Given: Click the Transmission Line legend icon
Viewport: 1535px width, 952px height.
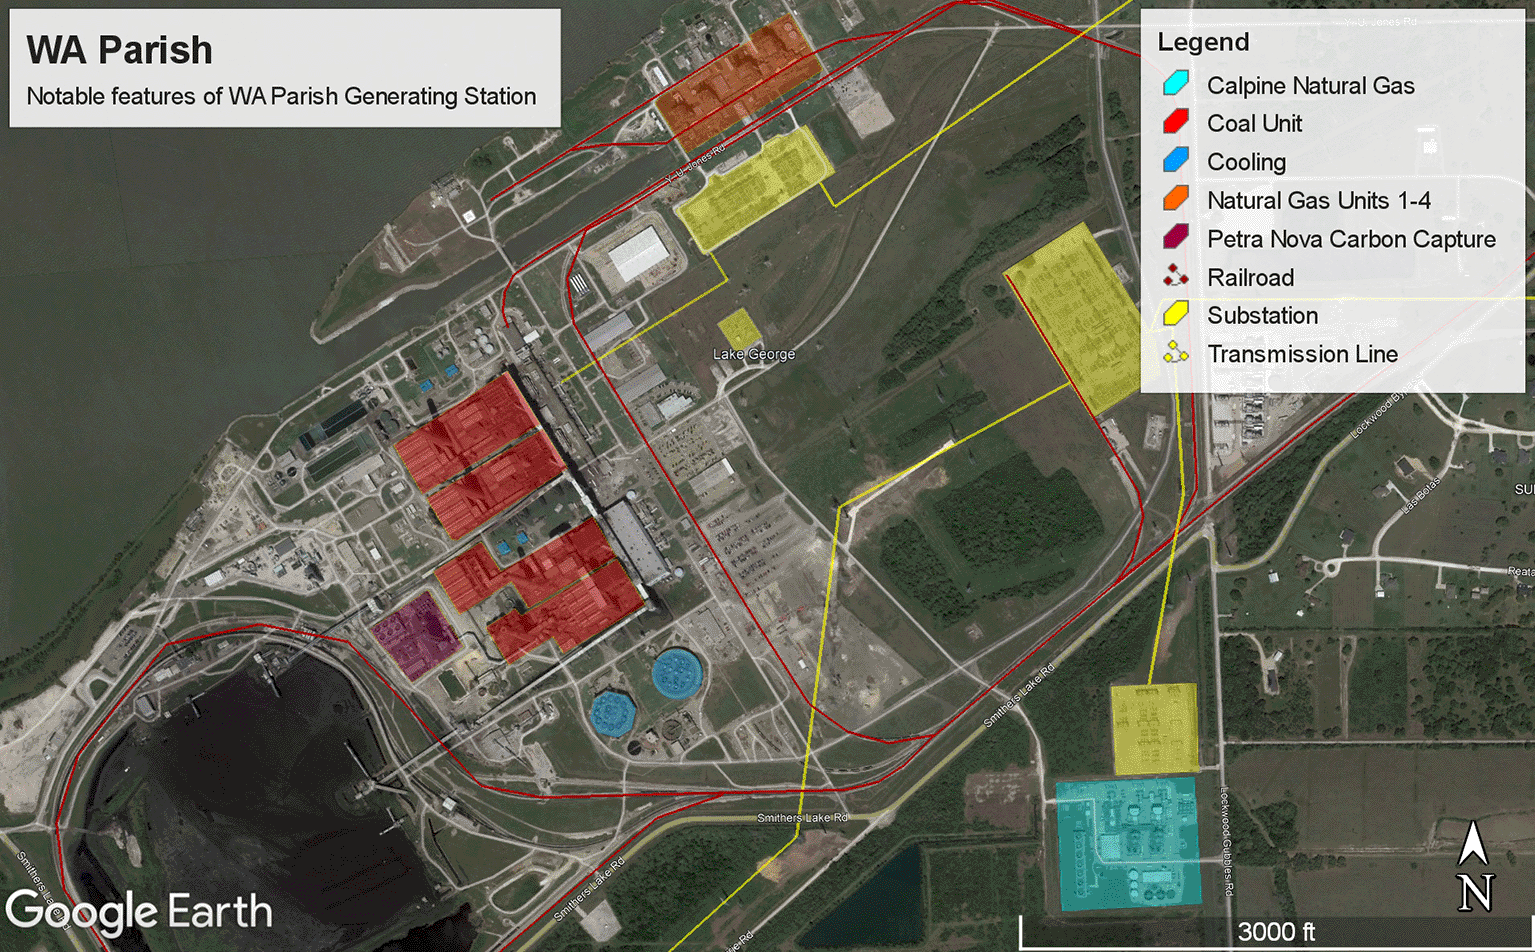Looking at the screenshot, I should (1175, 354).
